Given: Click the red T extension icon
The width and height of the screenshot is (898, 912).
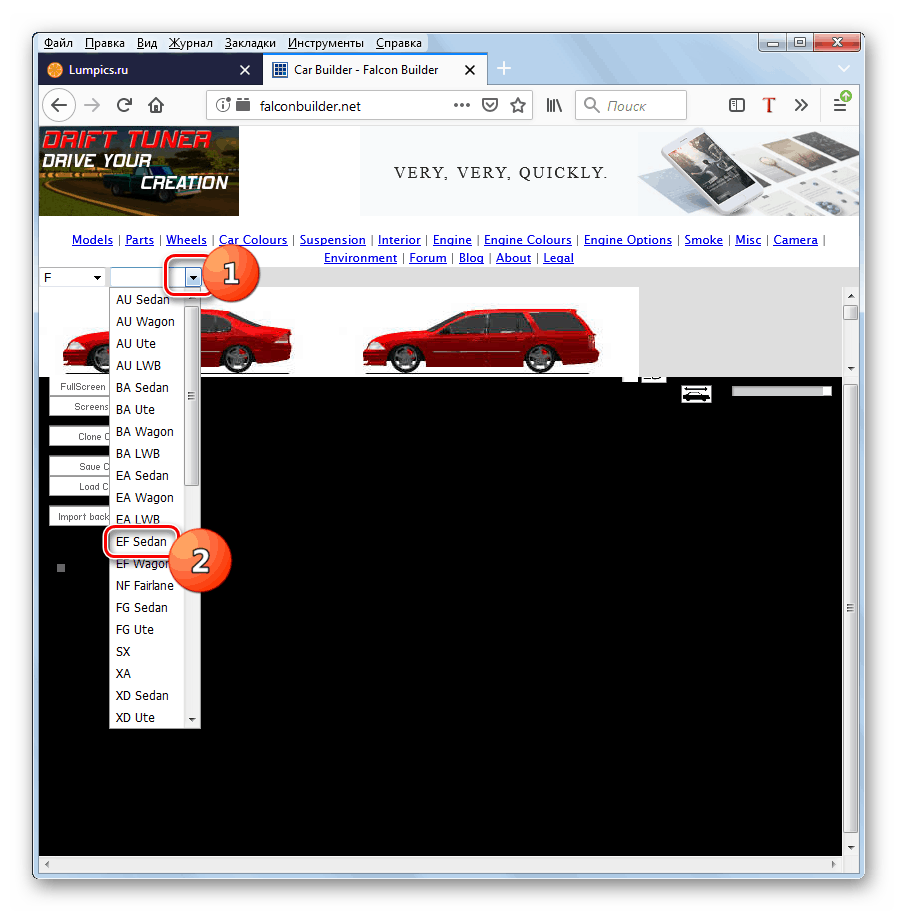Looking at the screenshot, I should 768,105.
